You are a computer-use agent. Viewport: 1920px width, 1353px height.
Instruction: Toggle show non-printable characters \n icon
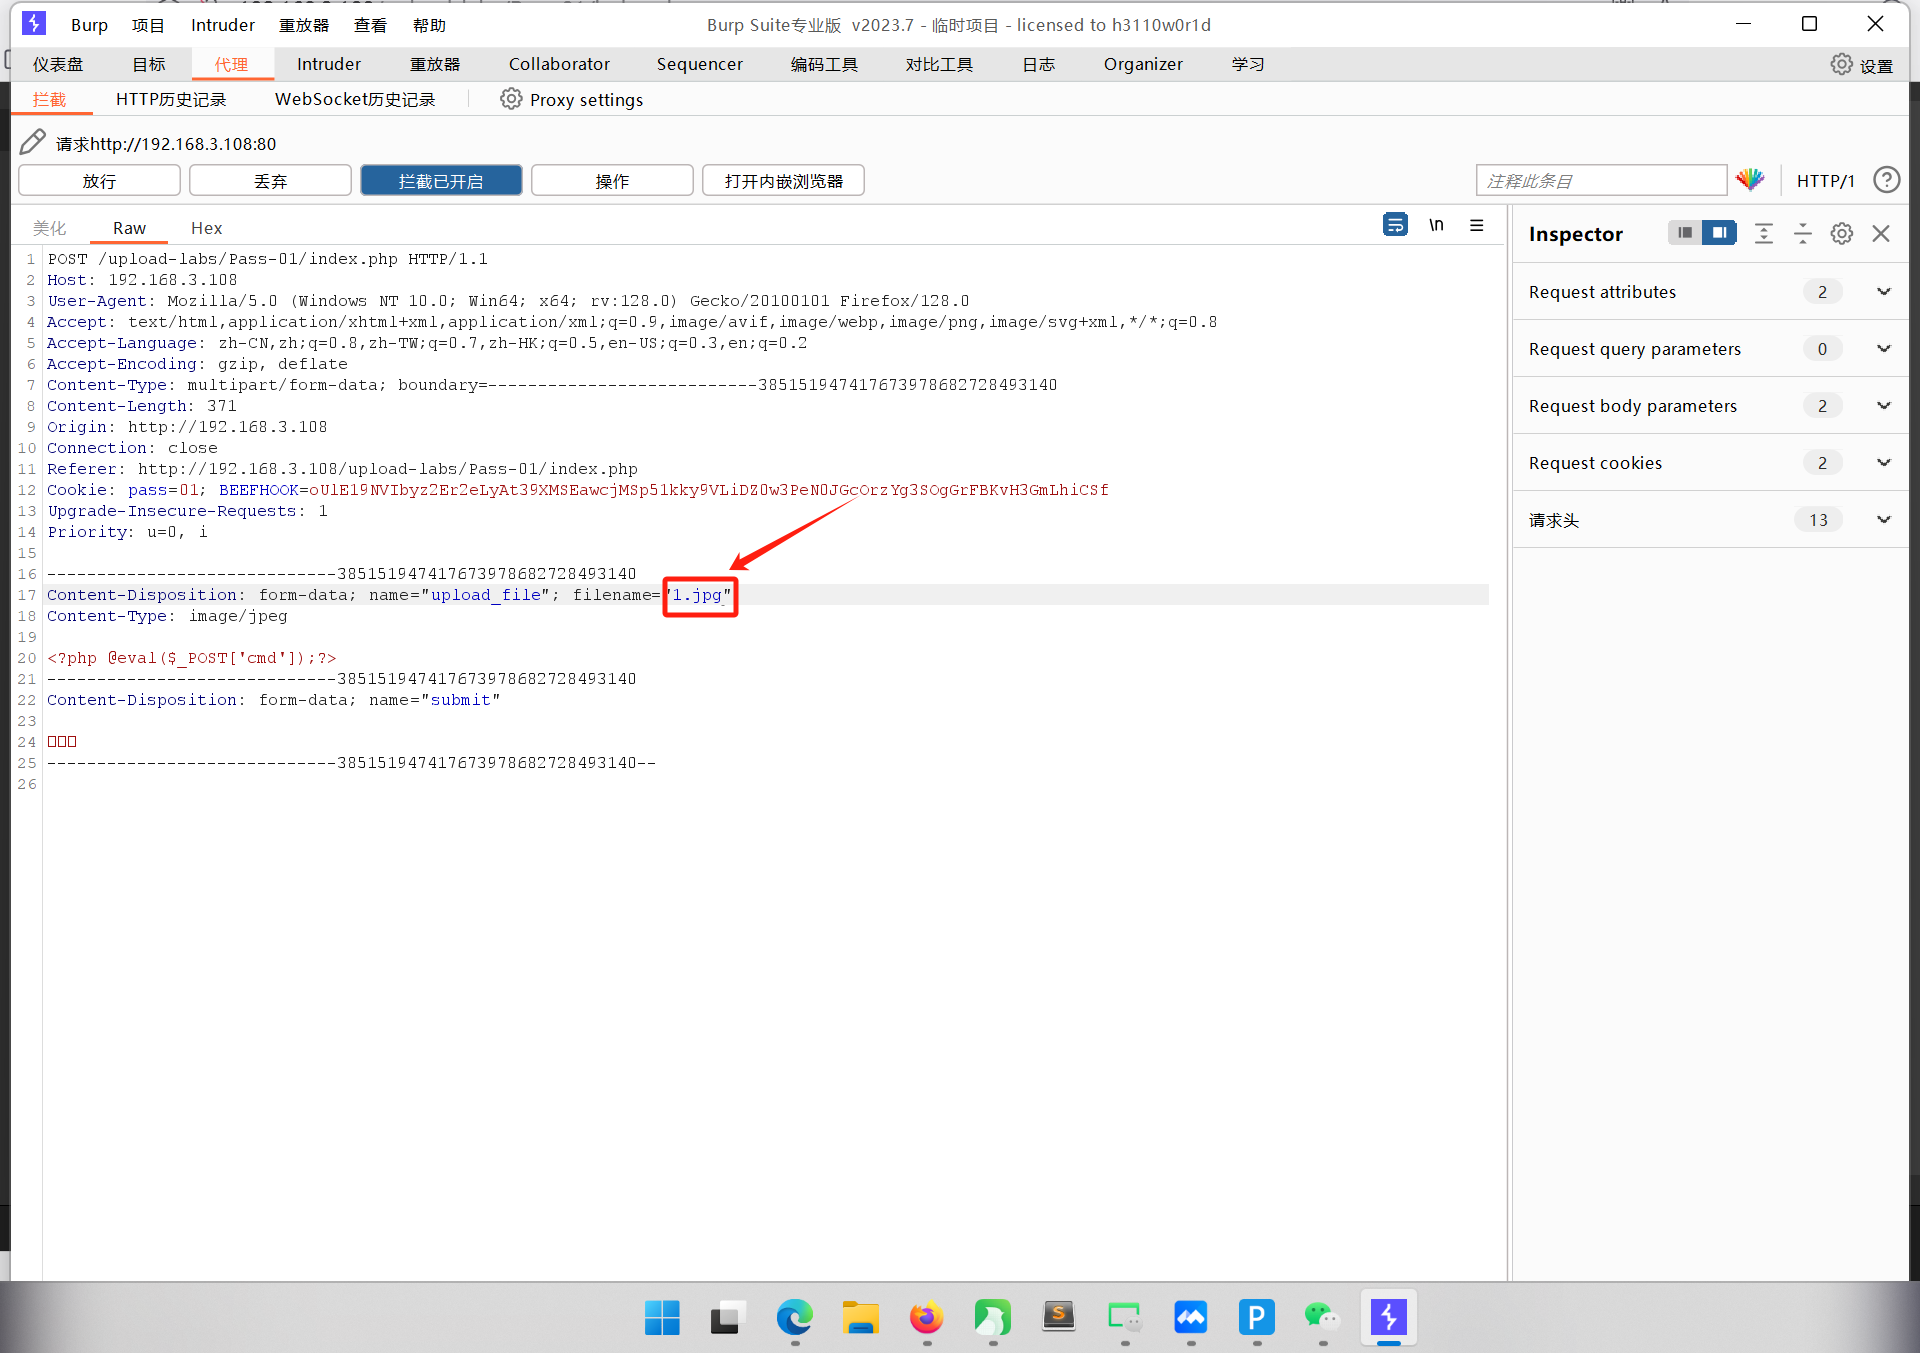click(1436, 225)
